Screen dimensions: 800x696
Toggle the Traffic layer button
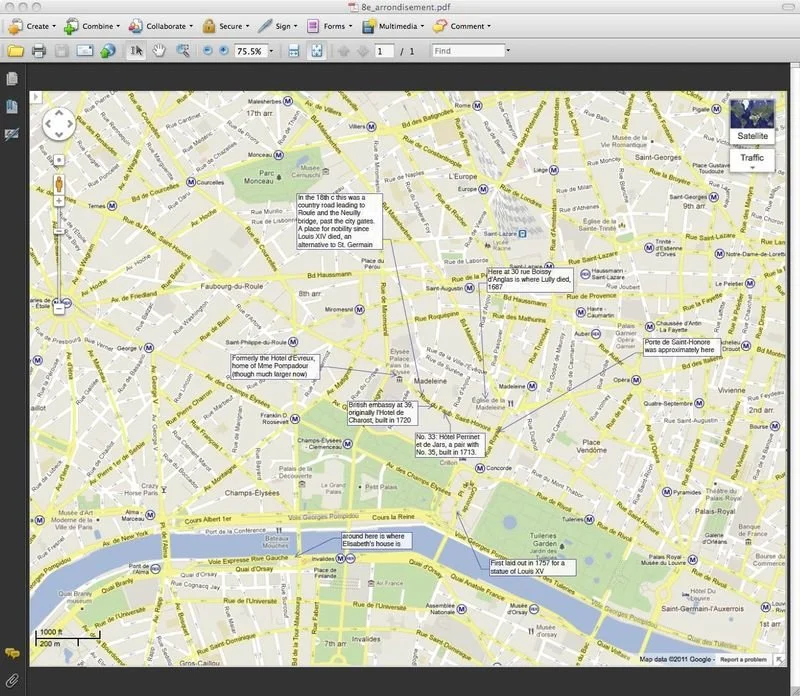click(x=752, y=160)
